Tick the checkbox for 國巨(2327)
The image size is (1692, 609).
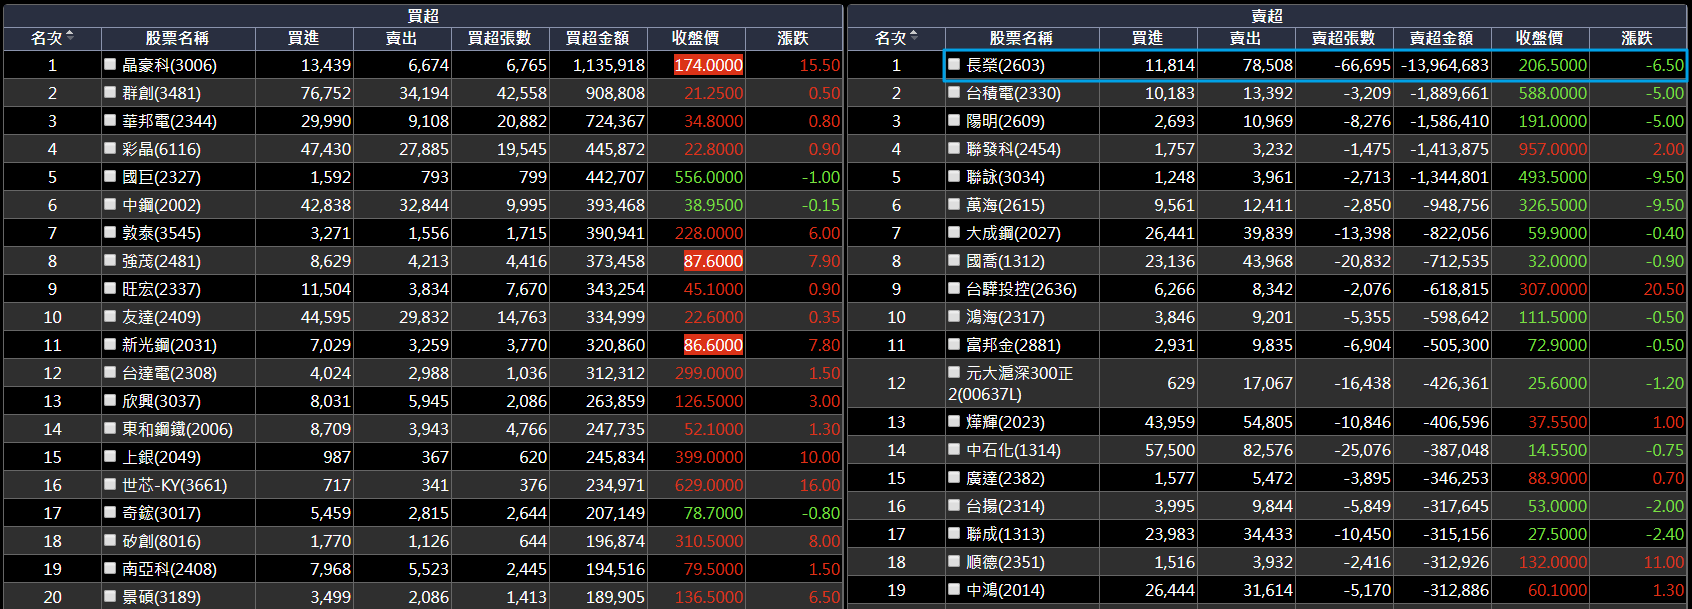tap(110, 176)
